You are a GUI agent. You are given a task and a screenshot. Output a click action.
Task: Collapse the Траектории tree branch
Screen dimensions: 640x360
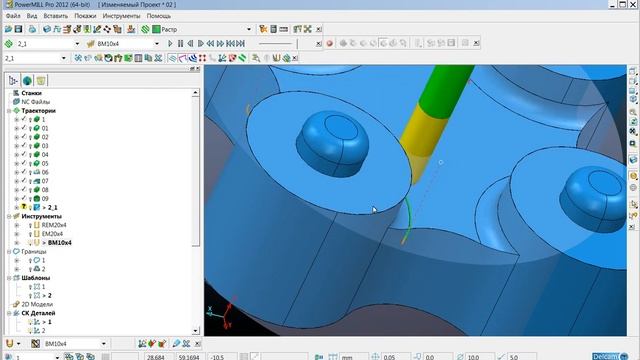click(9, 111)
